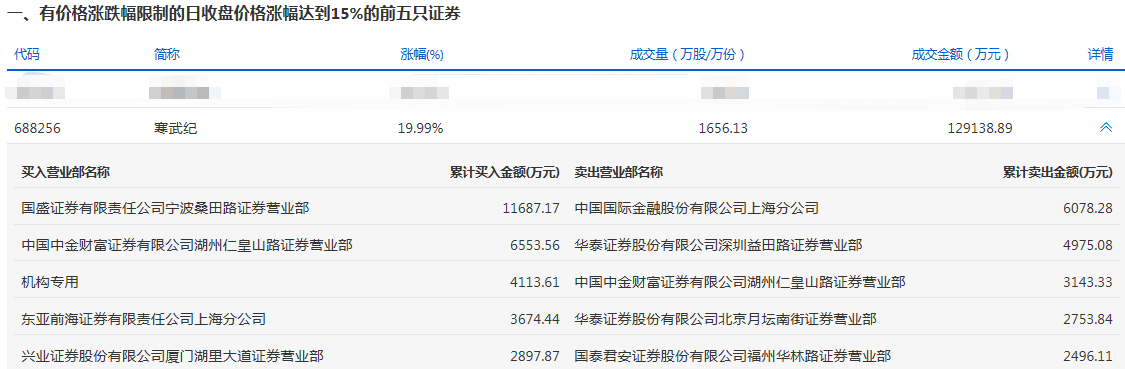Click the 代码 column header
The width and height of the screenshot is (1125, 369).
(27, 54)
